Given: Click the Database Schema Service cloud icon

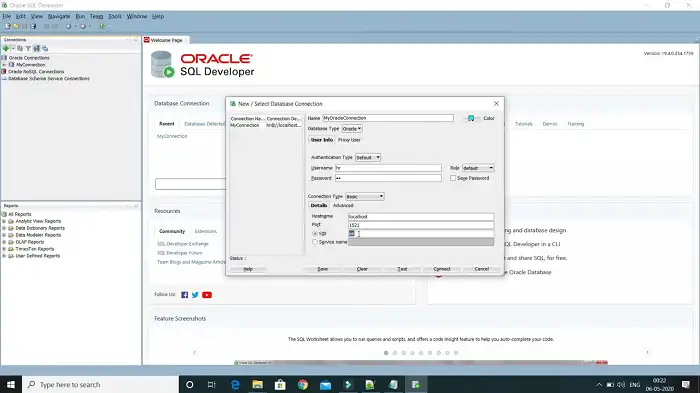Looking at the screenshot, I should point(4,79).
